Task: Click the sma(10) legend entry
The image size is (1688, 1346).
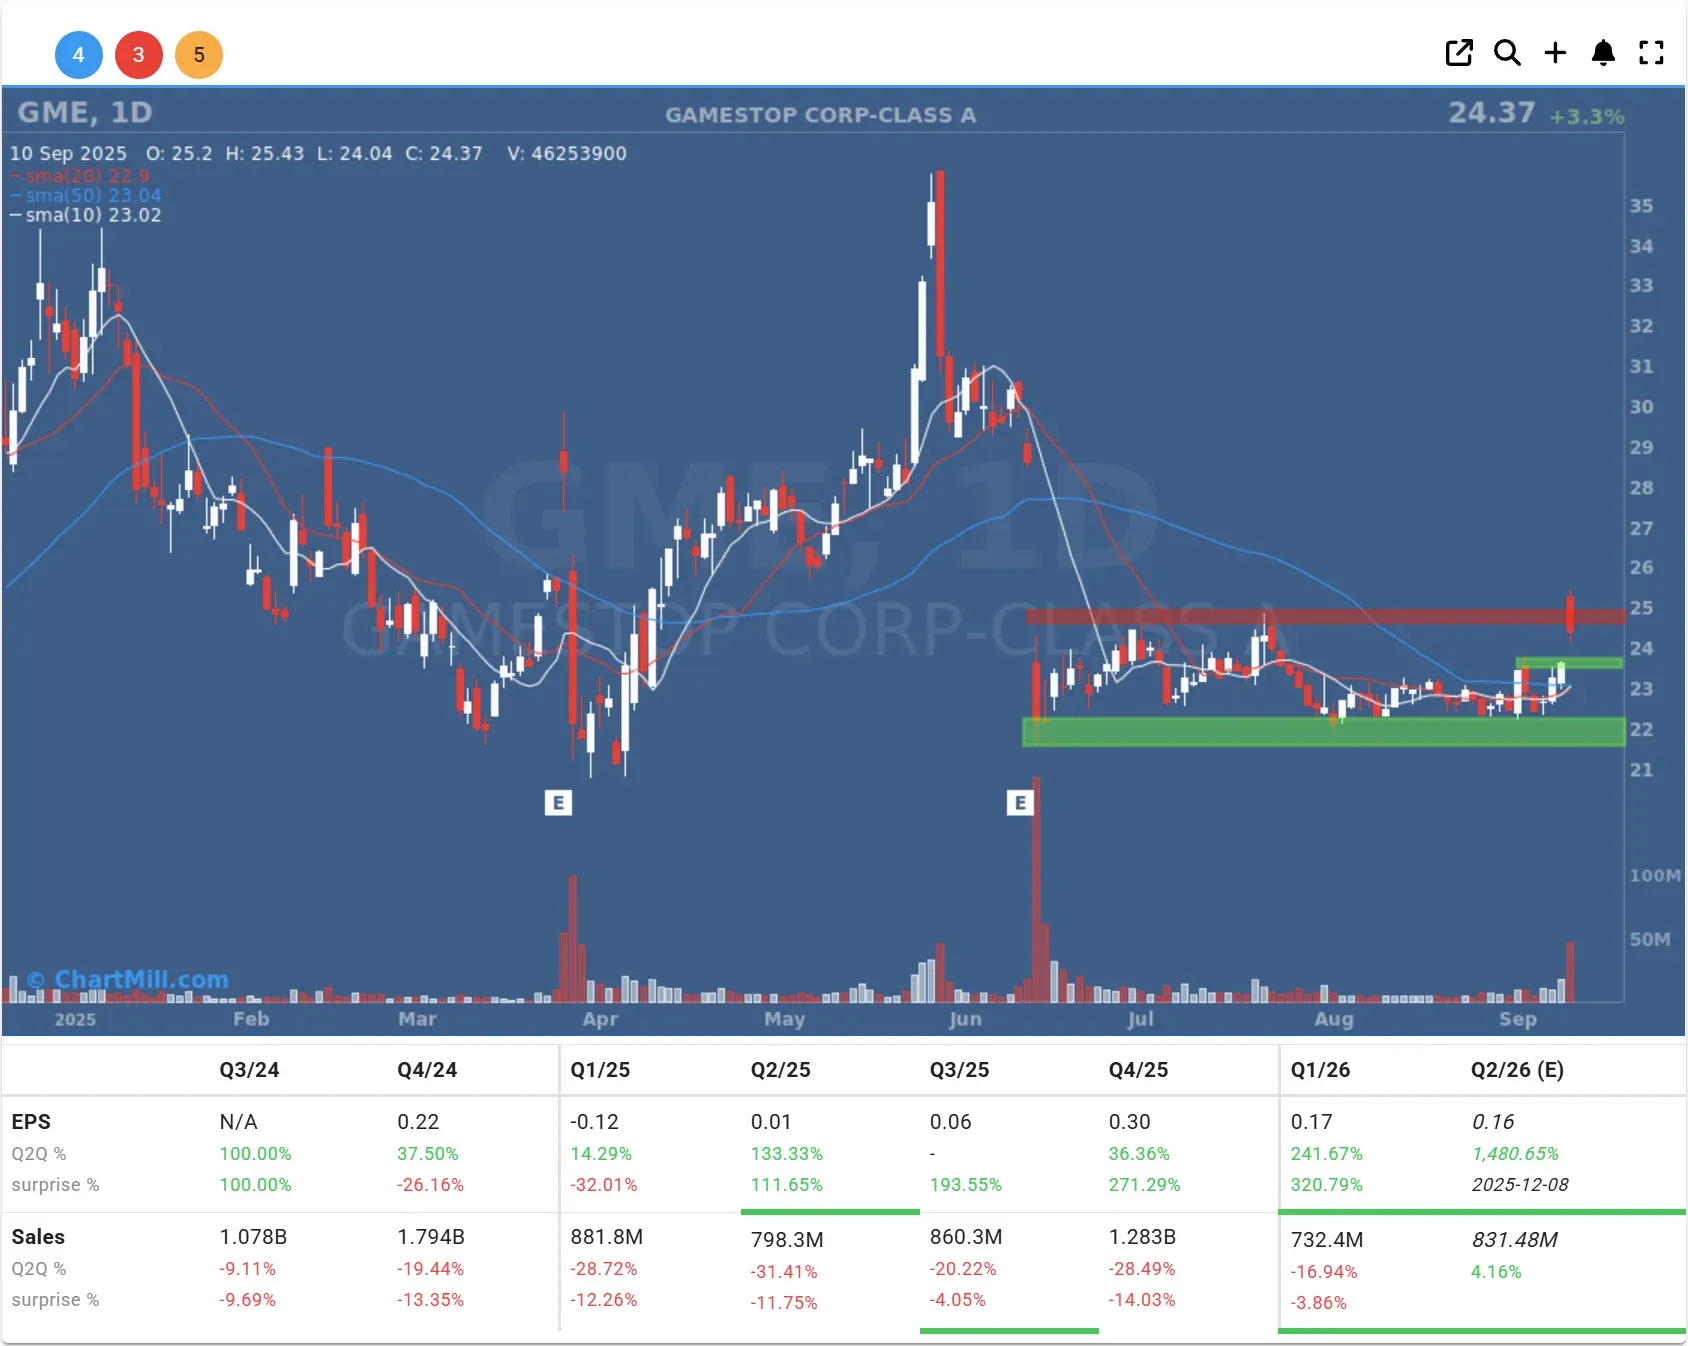Action: 92,215
